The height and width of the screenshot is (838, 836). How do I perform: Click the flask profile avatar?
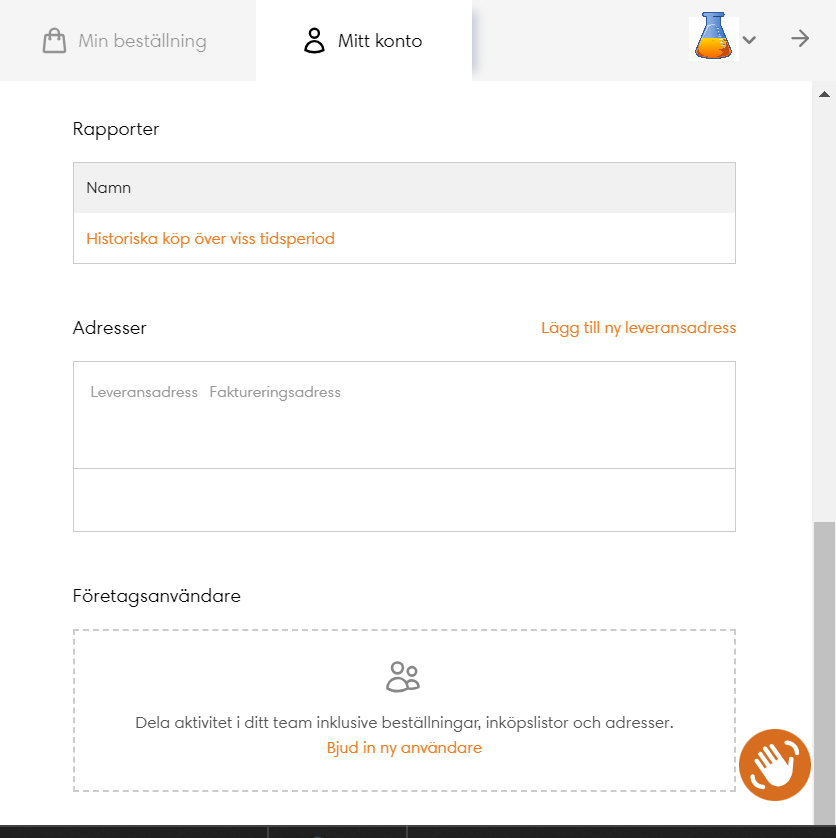pyautogui.click(x=713, y=36)
